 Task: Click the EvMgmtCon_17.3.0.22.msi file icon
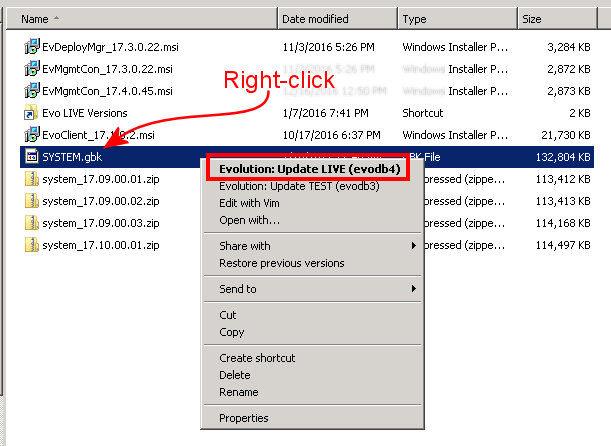pos(31,69)
